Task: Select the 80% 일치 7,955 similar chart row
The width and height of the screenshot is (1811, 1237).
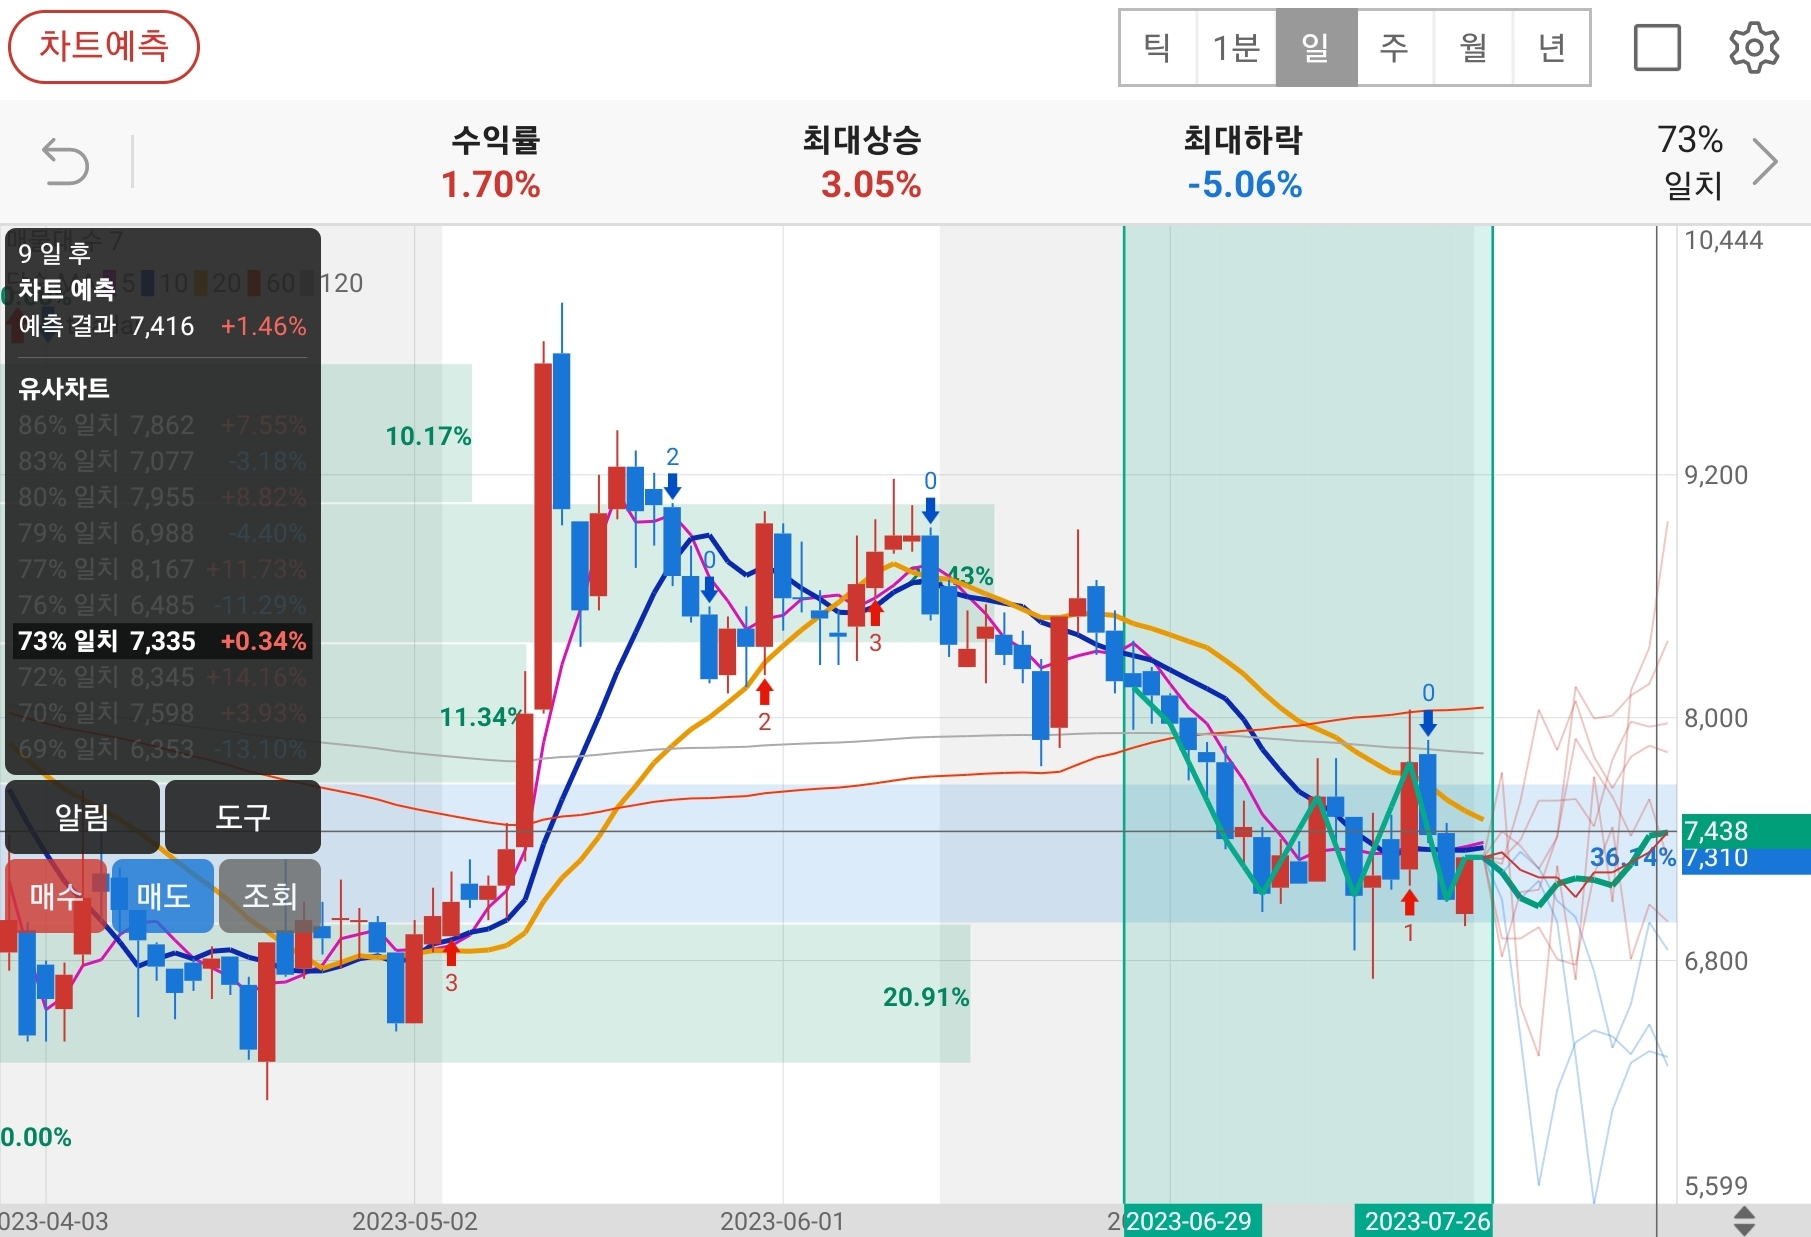Action: (163, 497)
